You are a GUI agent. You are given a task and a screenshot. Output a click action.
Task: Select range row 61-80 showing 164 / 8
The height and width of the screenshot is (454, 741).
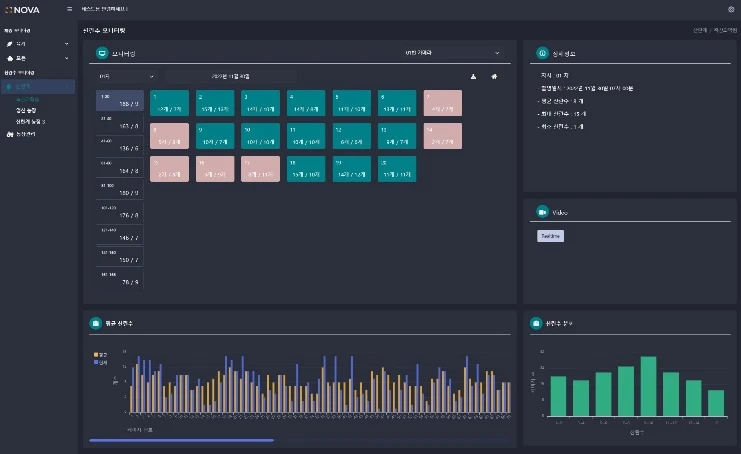[120, 167]
